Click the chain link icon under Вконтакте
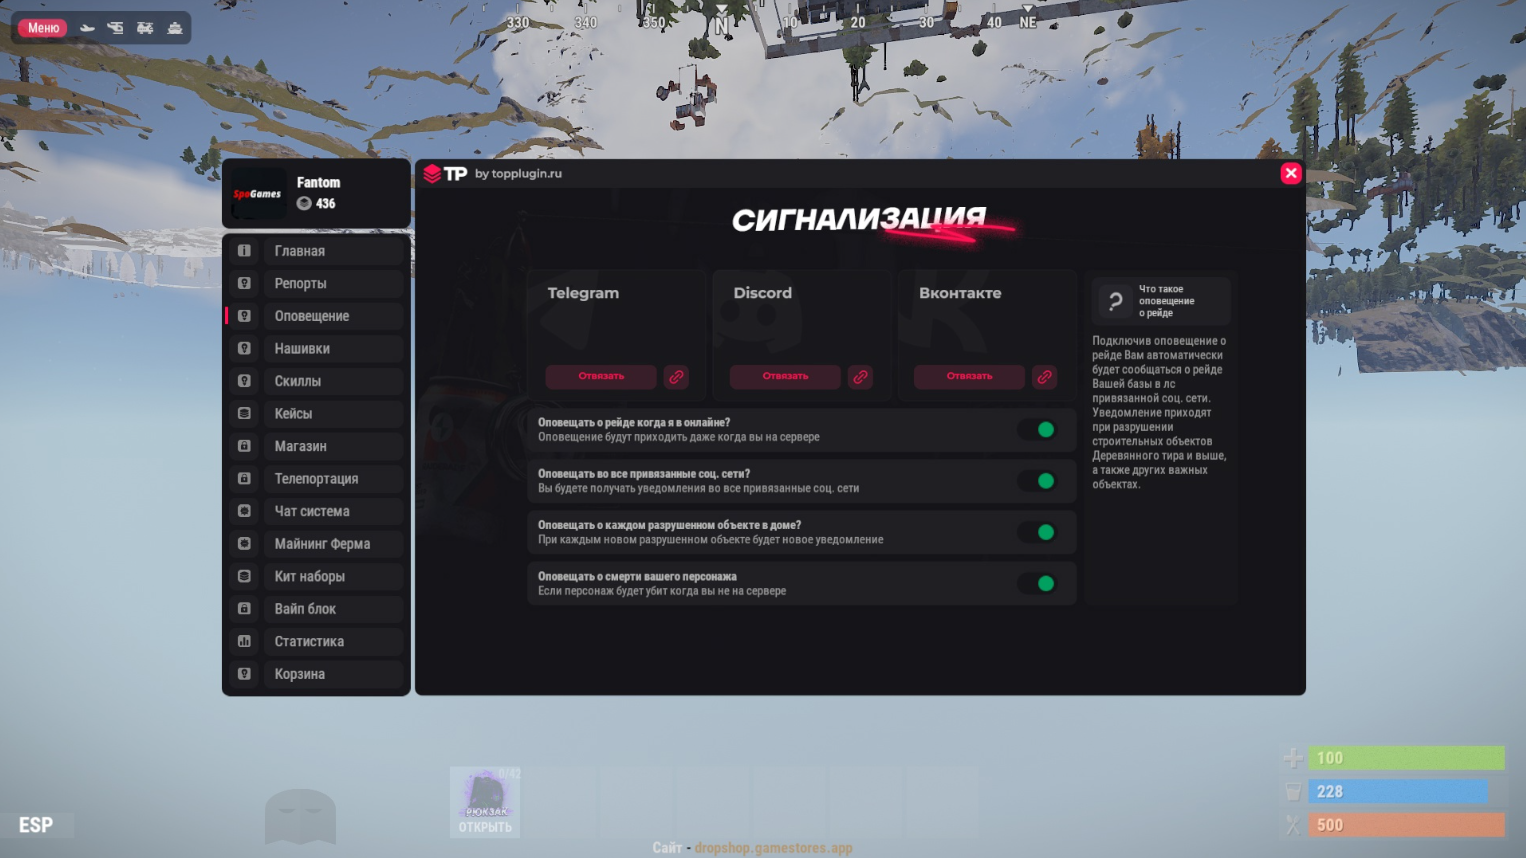 pos(1044,377)
